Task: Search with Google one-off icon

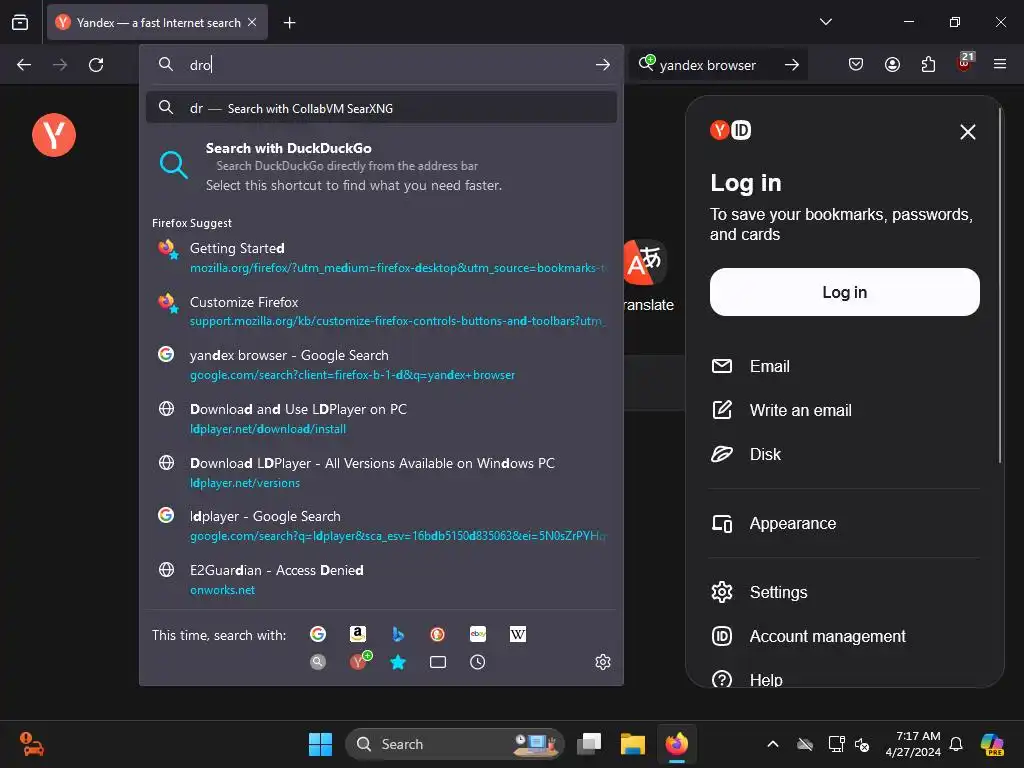Action: point(317,634)
